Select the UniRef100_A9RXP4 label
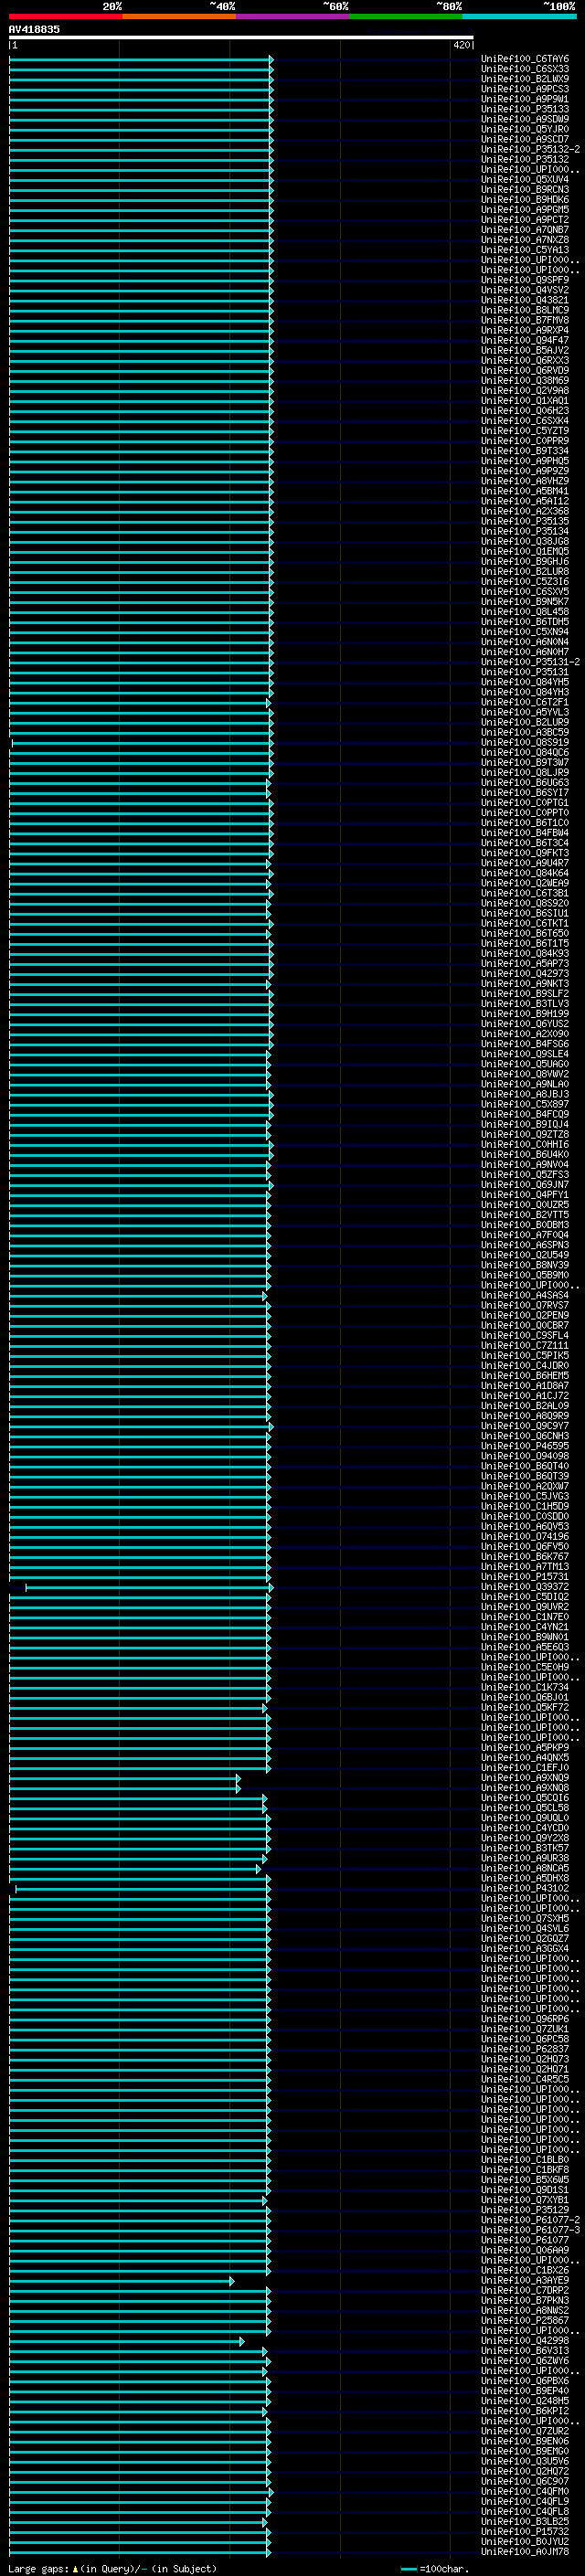Screen dimensions: 585x2576 [x=525, y=330]
